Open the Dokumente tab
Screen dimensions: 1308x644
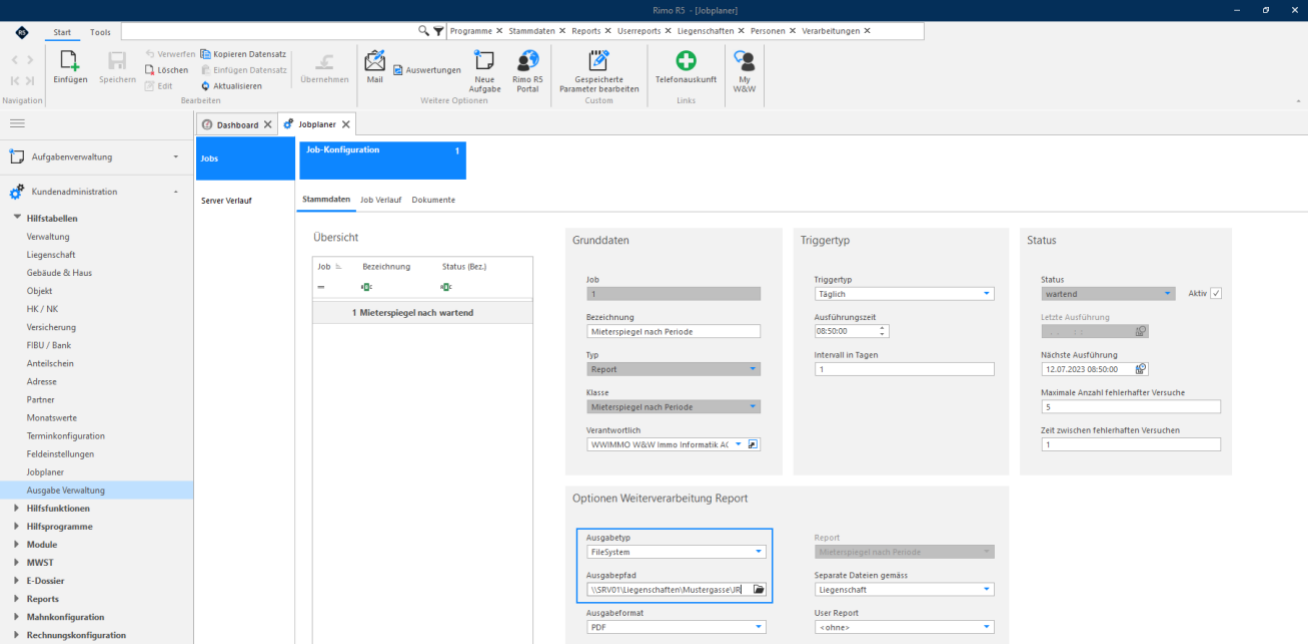click(433, 200)
